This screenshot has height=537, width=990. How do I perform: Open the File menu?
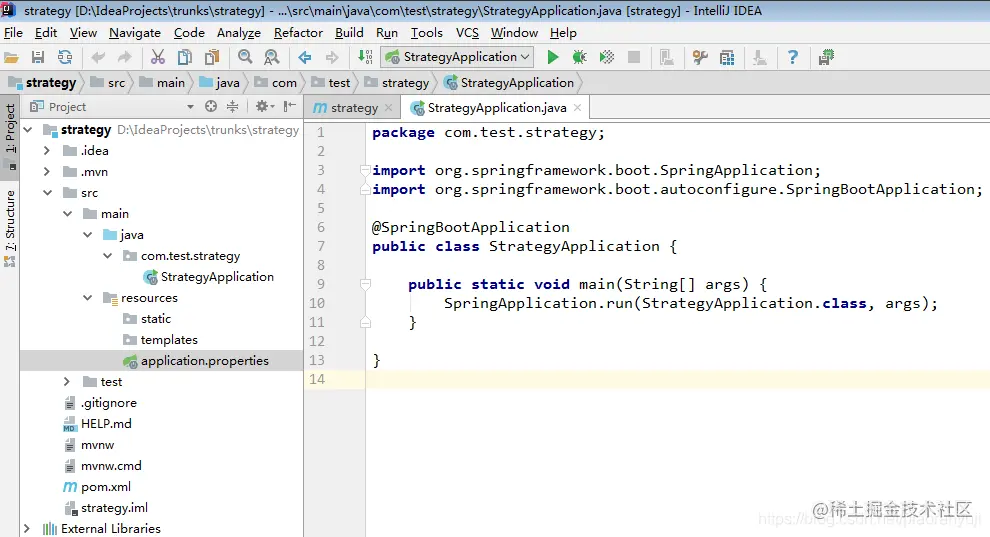[x=13, y=33]
